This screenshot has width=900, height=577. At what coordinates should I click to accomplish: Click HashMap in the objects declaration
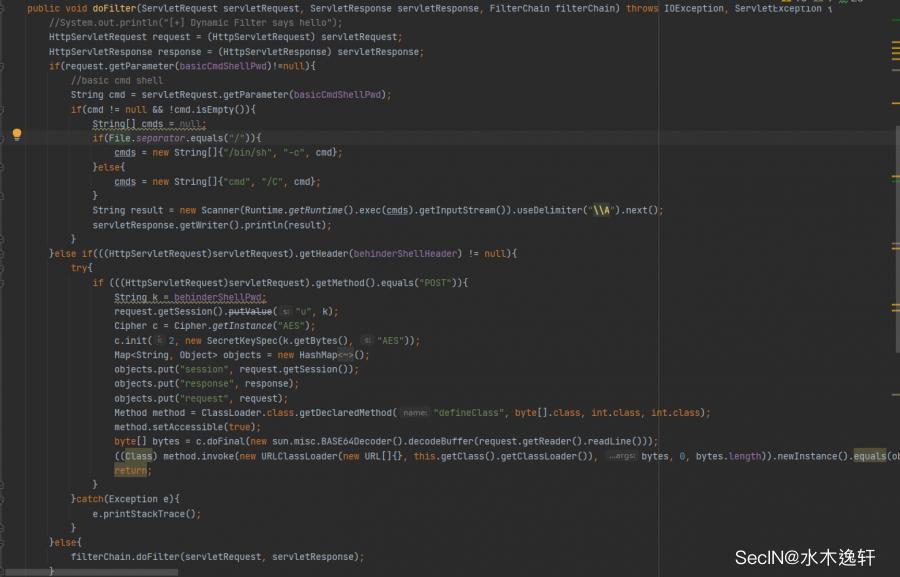(x=318, y=355)
